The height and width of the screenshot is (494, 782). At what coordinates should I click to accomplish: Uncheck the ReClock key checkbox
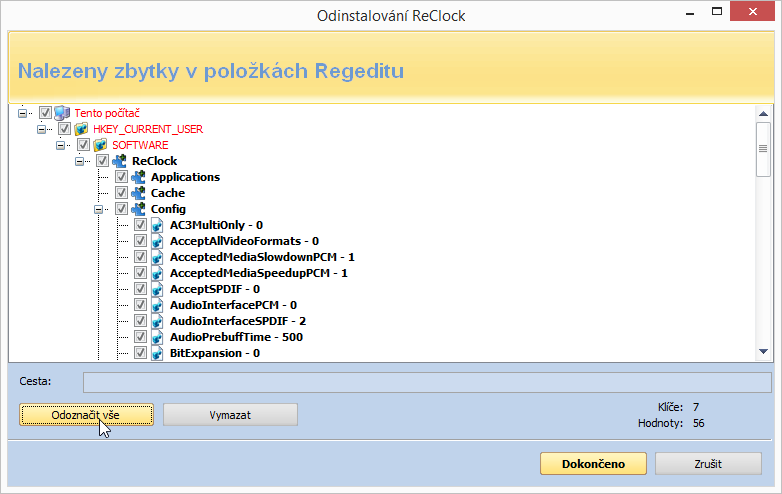(x=102, y=161)
